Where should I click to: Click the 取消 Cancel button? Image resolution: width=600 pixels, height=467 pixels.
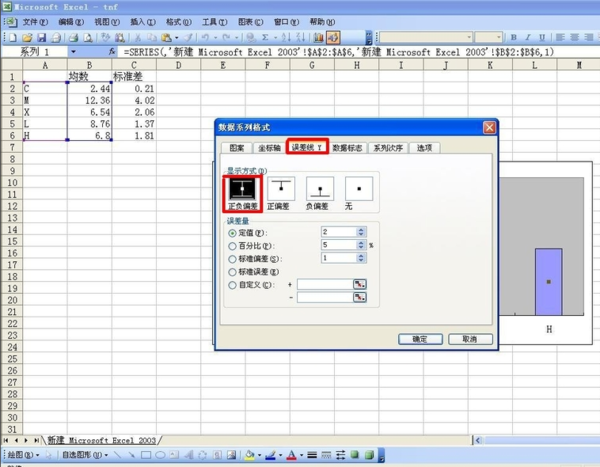[470, 339]
